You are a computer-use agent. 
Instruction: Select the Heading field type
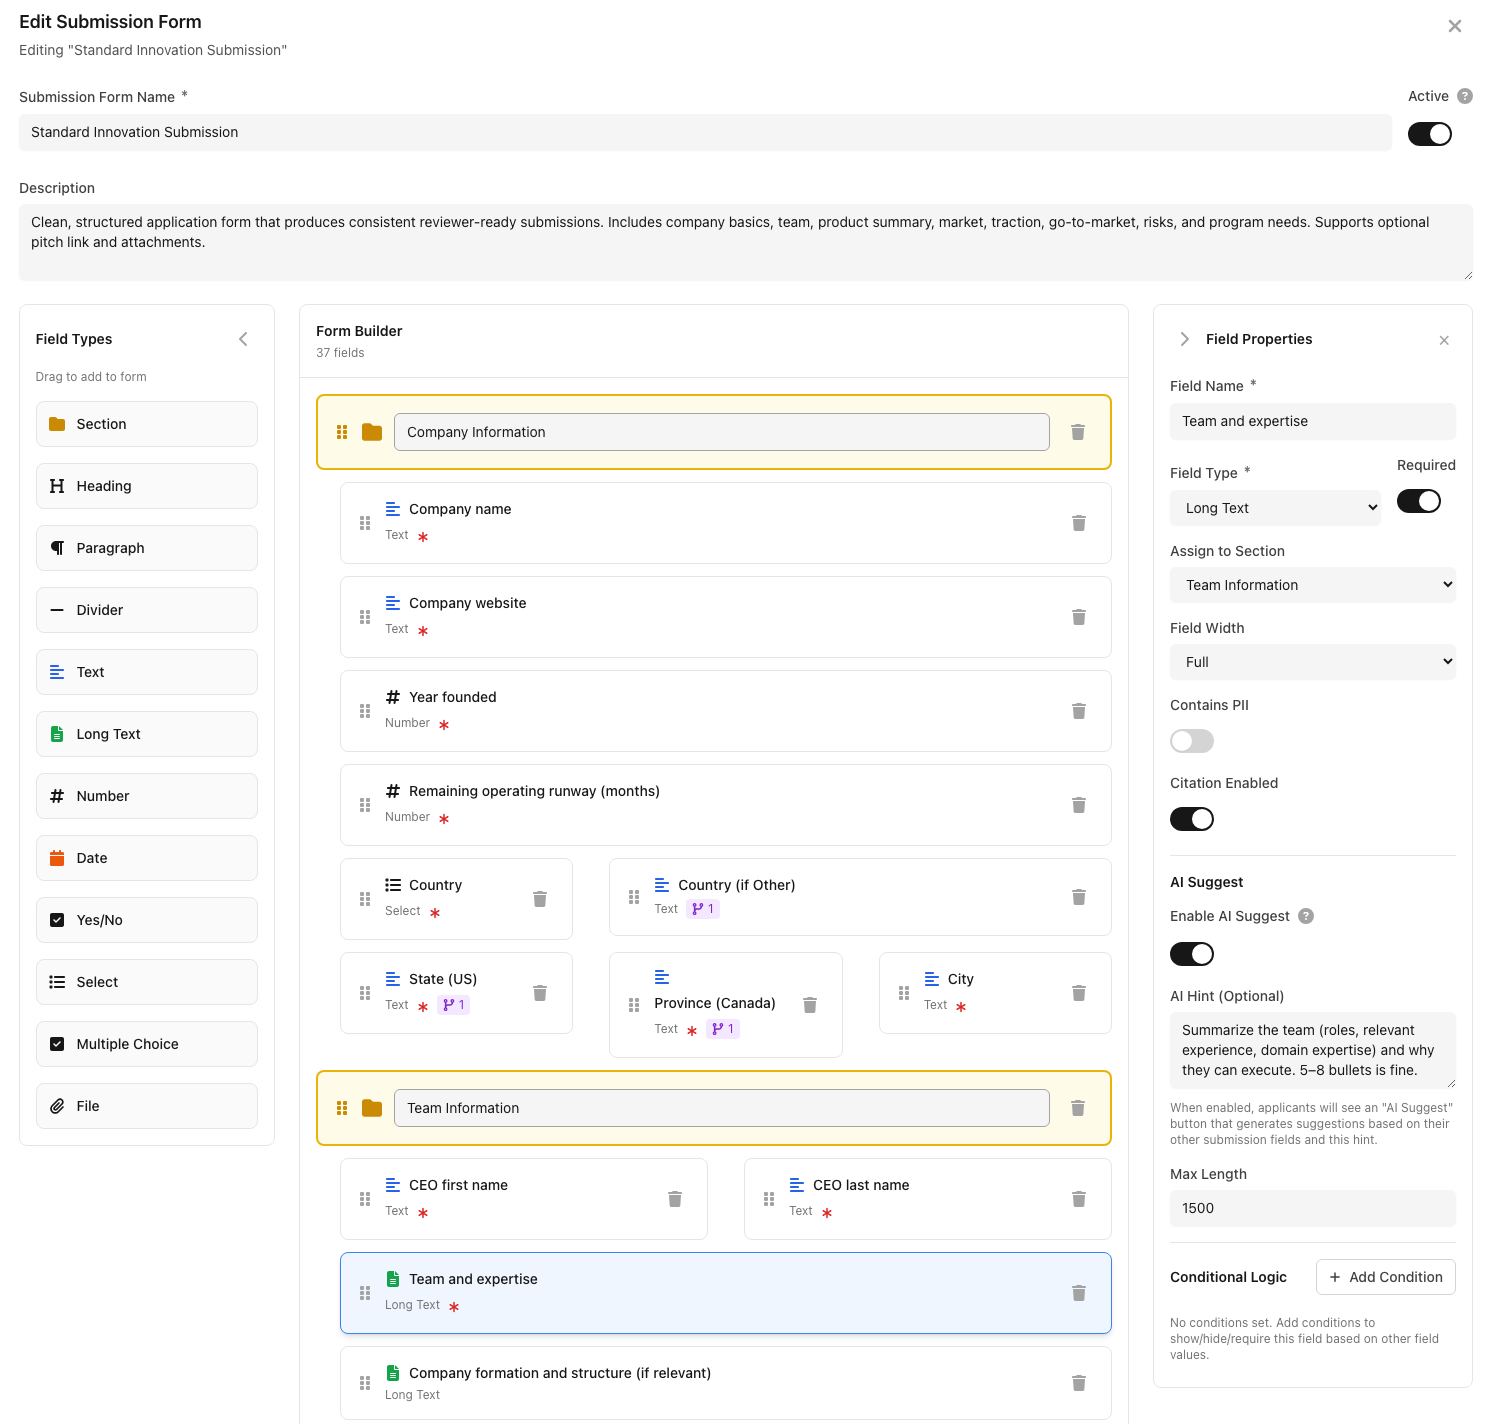pyautogui.click(x=146, y=486)
